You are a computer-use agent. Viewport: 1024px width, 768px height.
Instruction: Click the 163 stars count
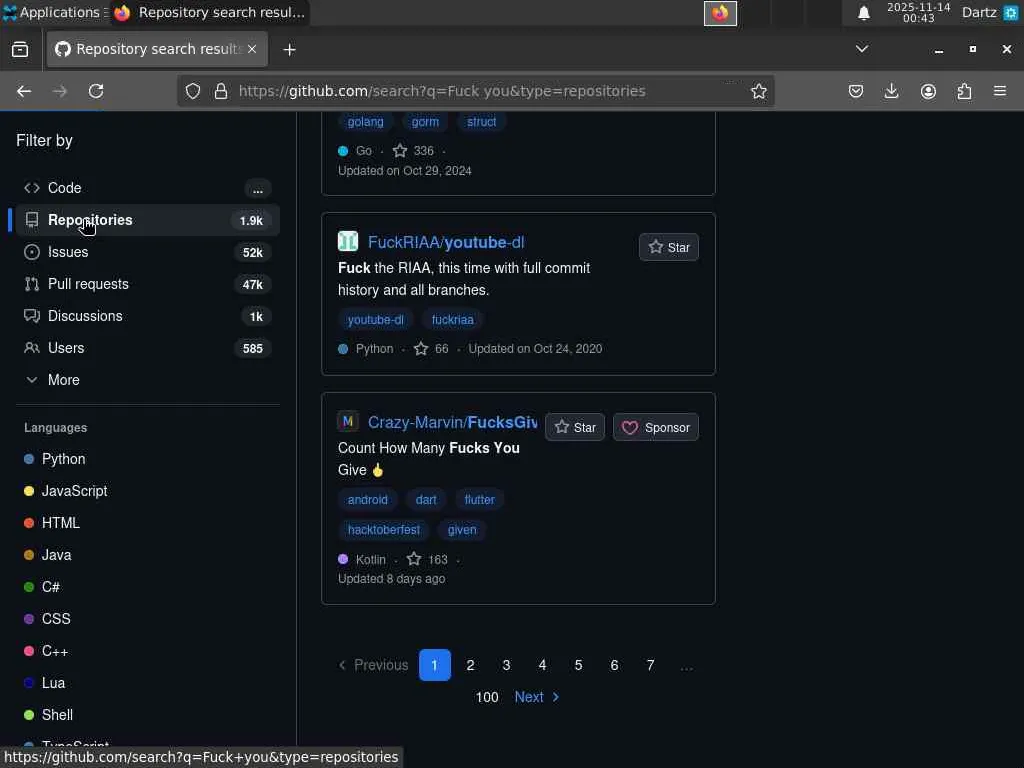[428, 560]
